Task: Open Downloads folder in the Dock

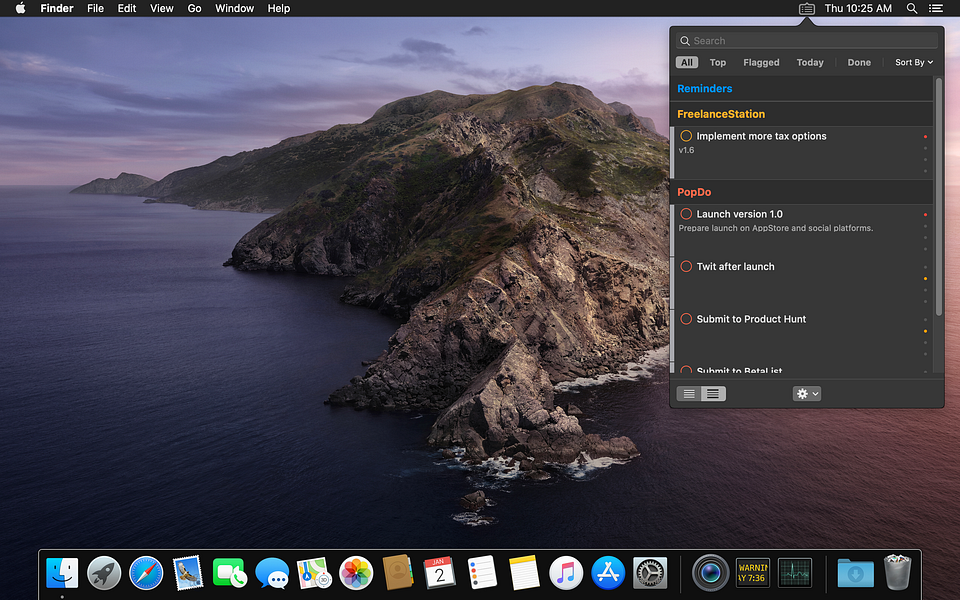Action: point(855,573)
